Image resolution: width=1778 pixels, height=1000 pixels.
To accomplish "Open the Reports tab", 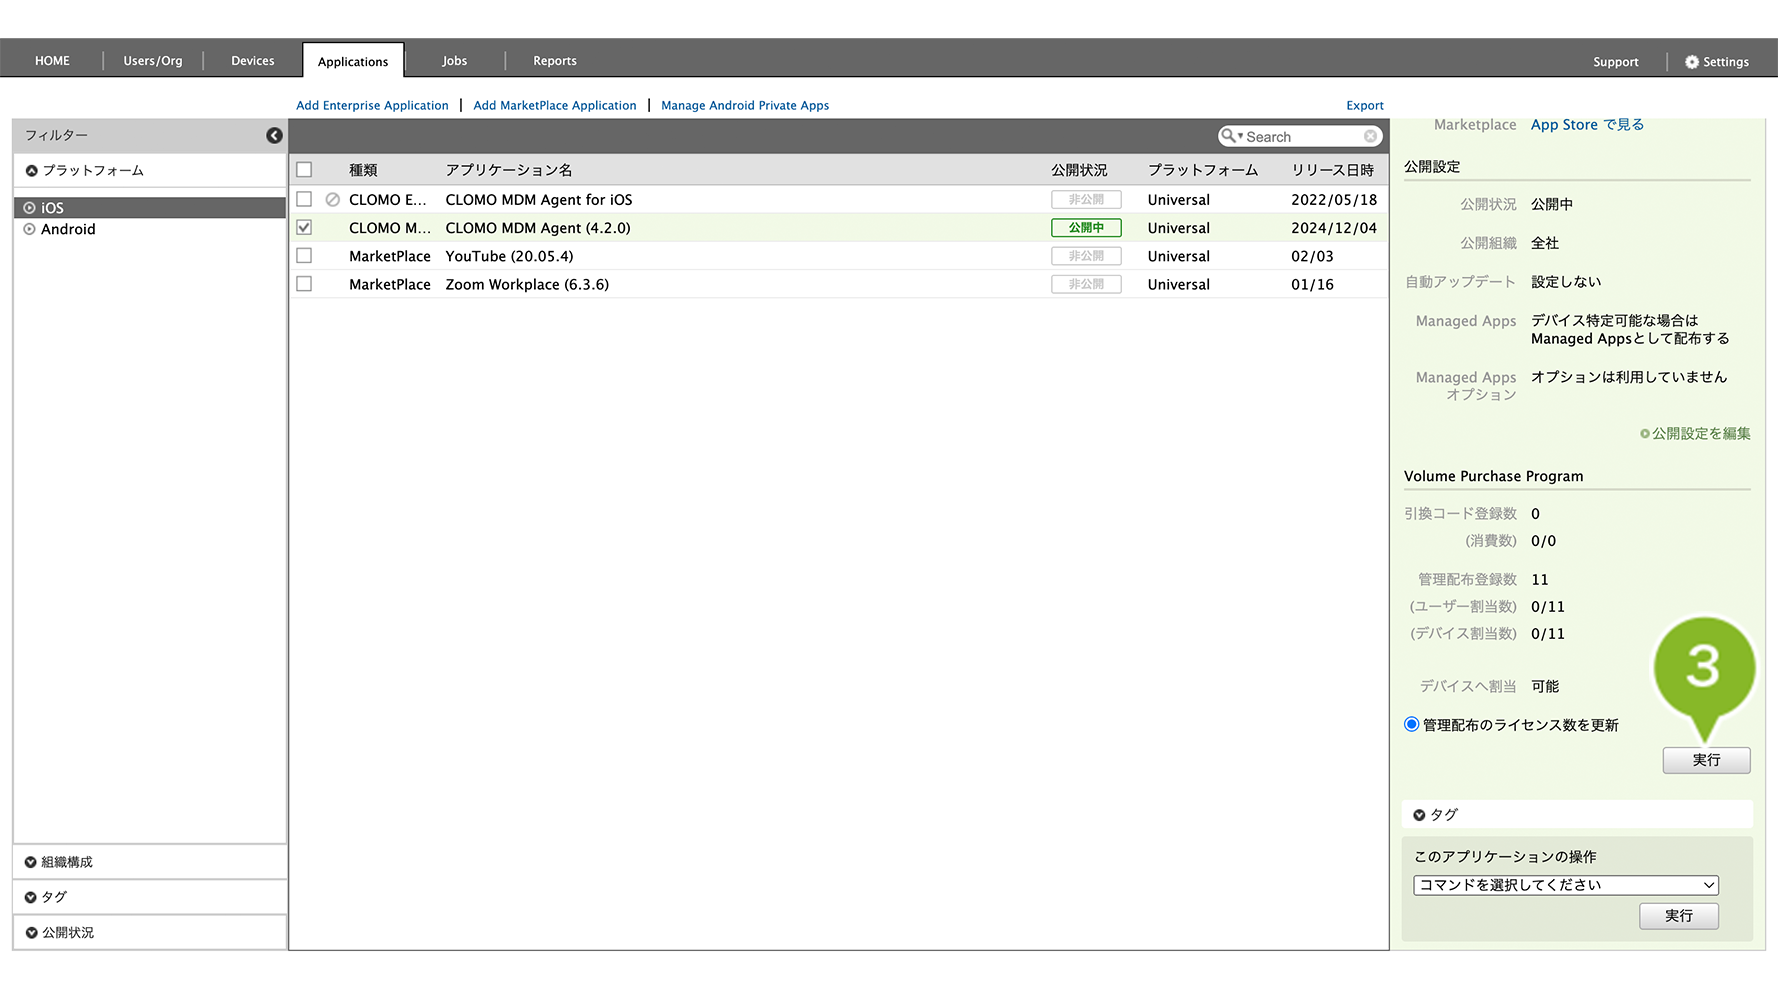I will click(x=554, y=61).
